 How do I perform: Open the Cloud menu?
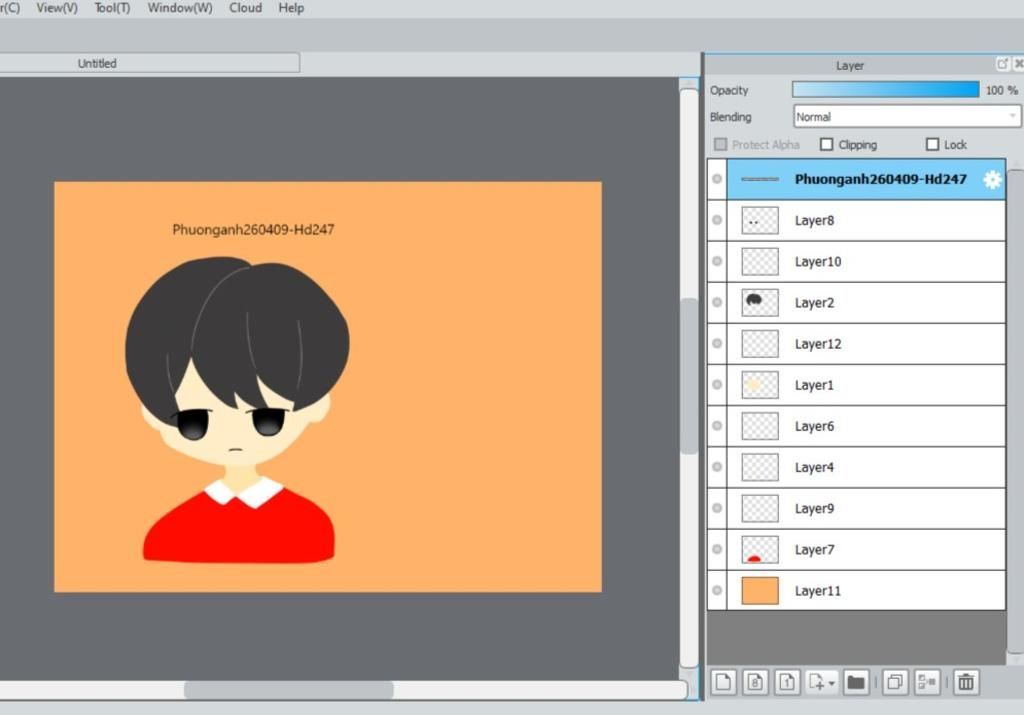[246, 8]
